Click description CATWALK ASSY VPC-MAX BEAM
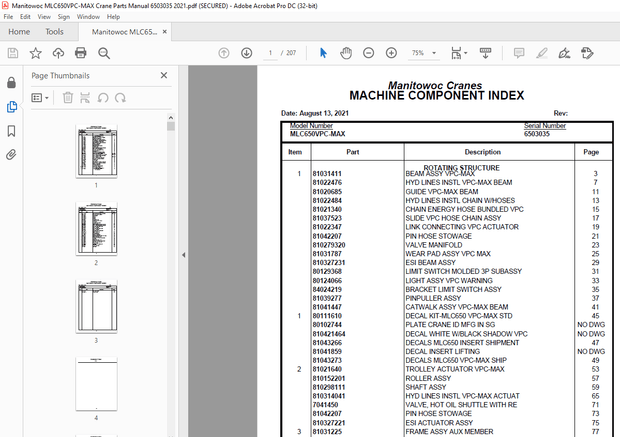 457,307
